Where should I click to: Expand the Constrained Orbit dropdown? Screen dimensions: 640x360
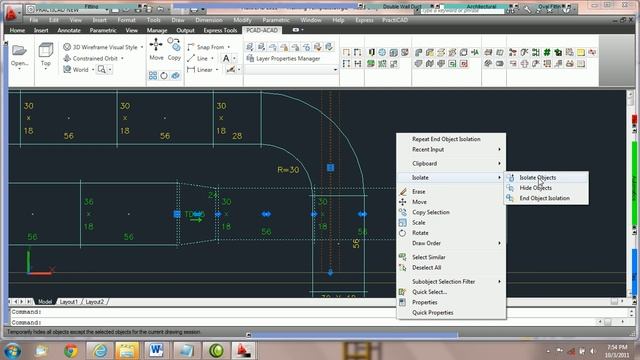click(122, 58)
